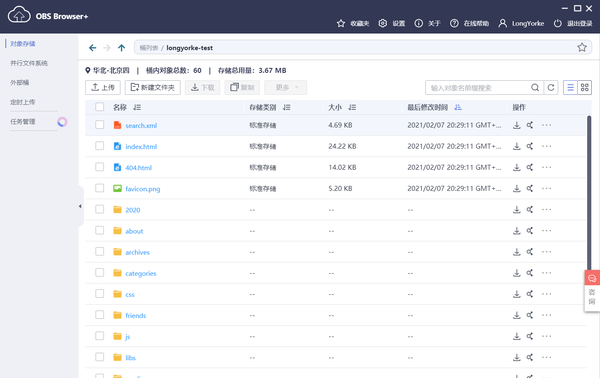
Task: Open 对象存储 in the sidebar
Action: (23, 44)
